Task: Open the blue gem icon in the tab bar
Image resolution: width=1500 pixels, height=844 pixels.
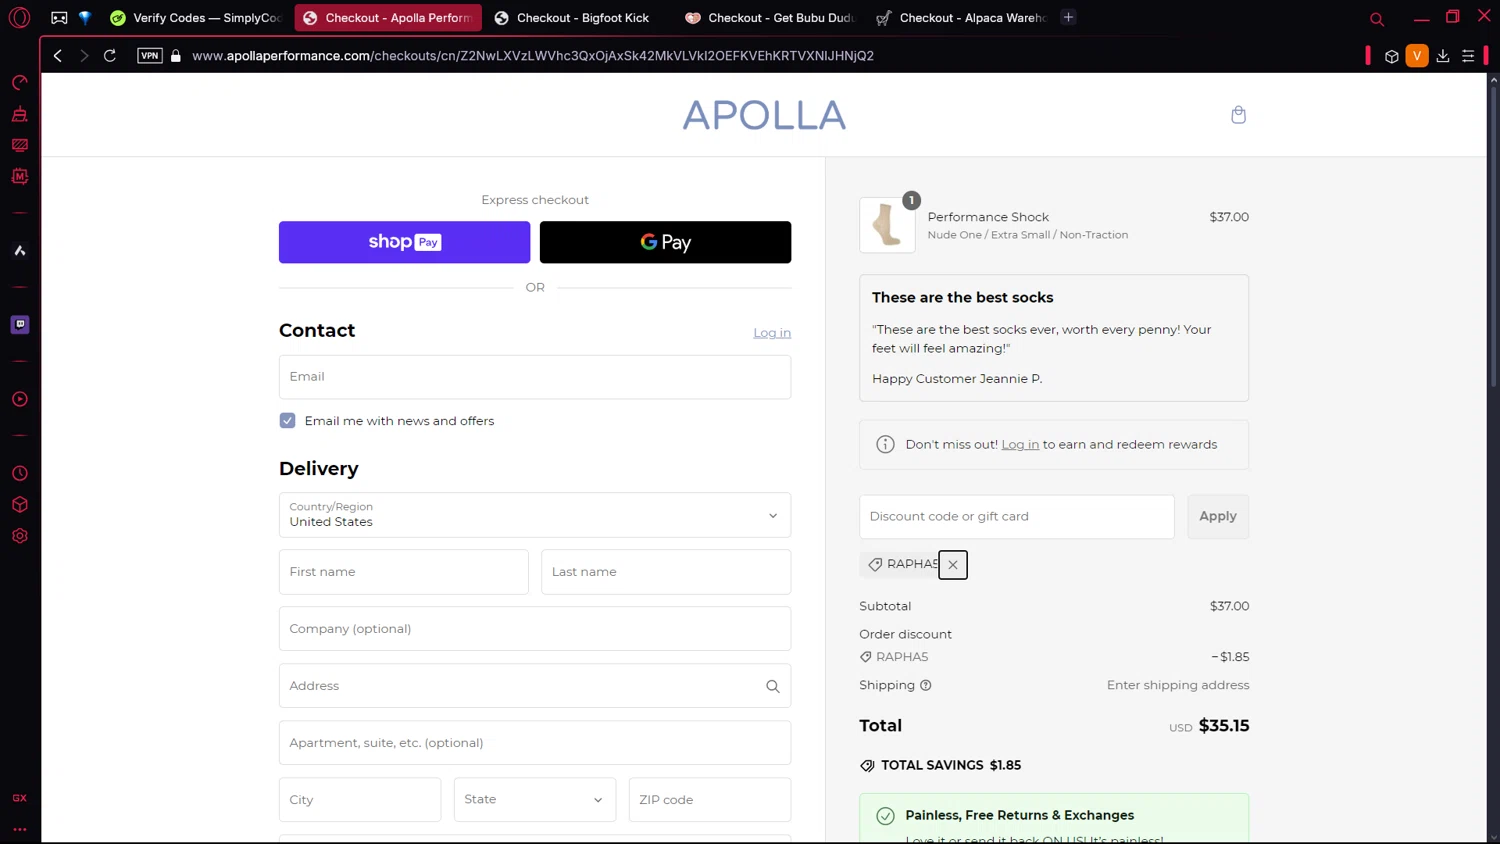Action: click(x=85, y=18)
